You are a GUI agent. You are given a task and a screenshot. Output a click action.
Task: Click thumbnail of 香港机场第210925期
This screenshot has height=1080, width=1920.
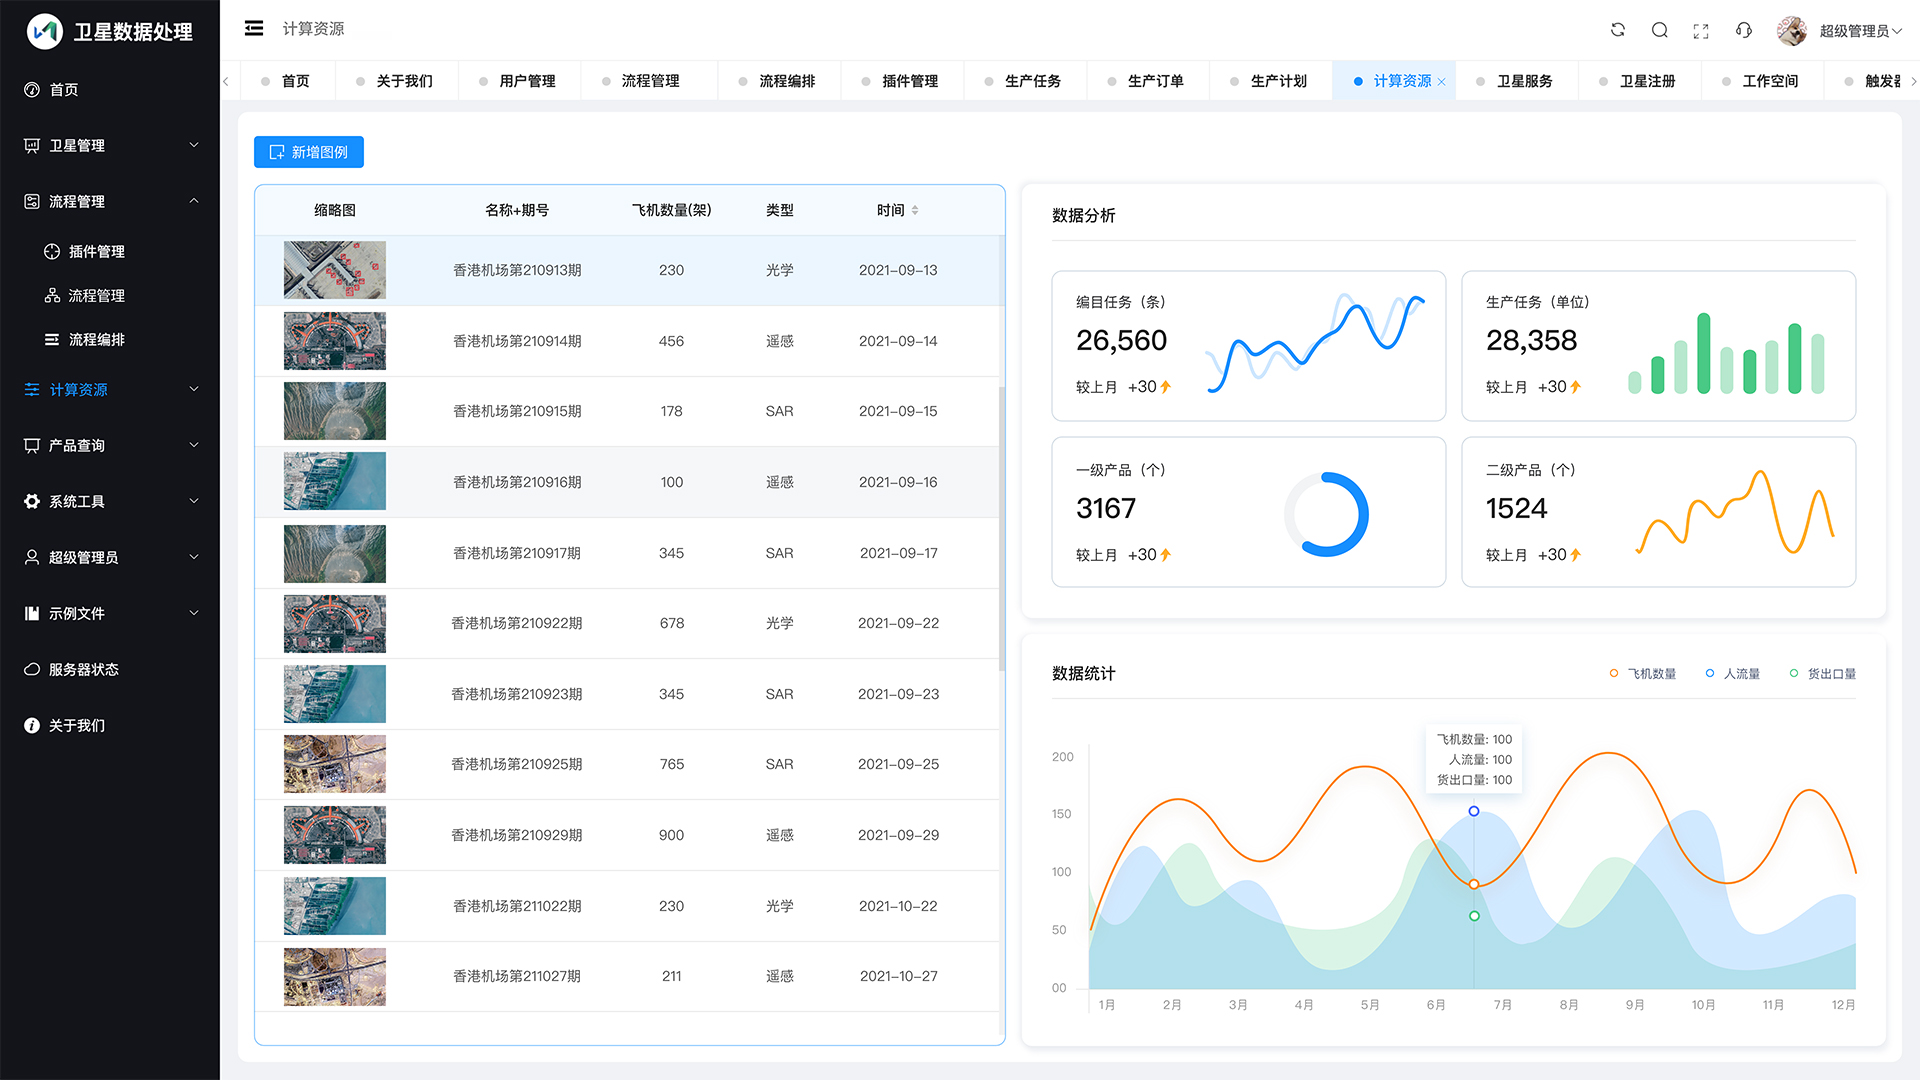tap(335, 764)
